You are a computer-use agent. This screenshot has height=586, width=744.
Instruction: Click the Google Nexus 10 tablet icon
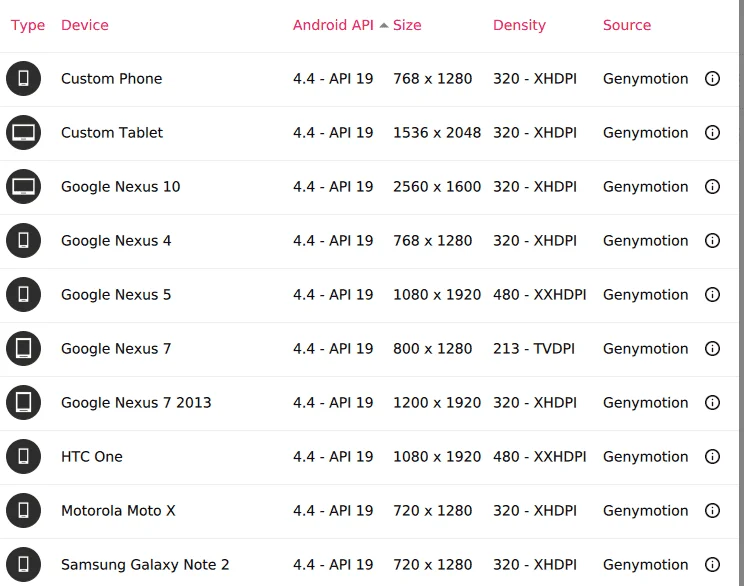coord(23,186)
